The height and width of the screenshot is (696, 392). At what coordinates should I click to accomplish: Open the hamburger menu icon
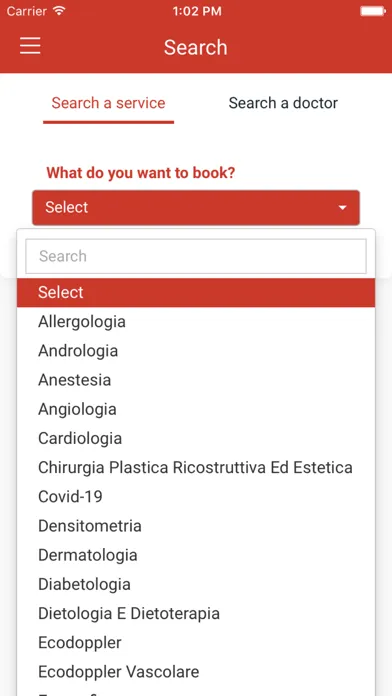coord(30,46)
